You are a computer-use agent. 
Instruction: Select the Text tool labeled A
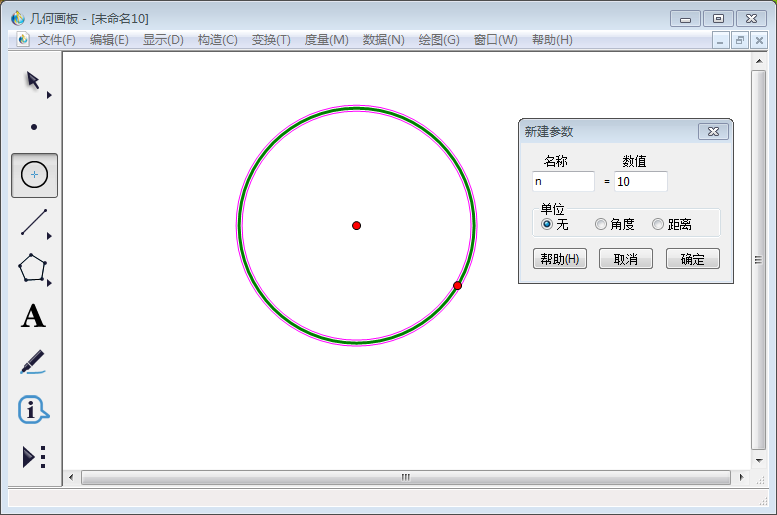coord(33,316)
